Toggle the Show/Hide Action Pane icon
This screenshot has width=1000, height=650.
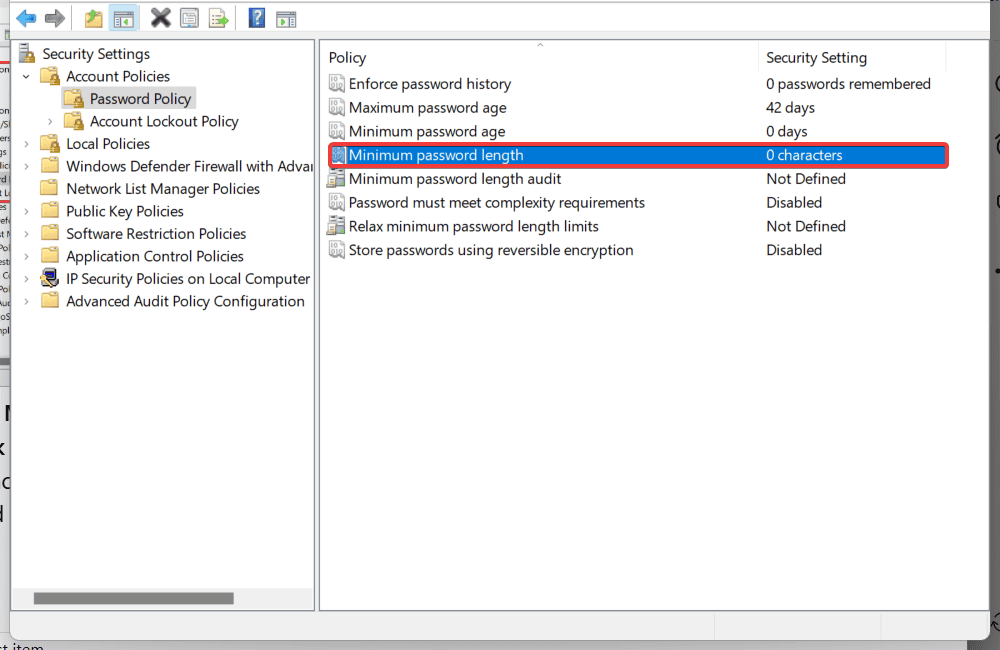286,19
